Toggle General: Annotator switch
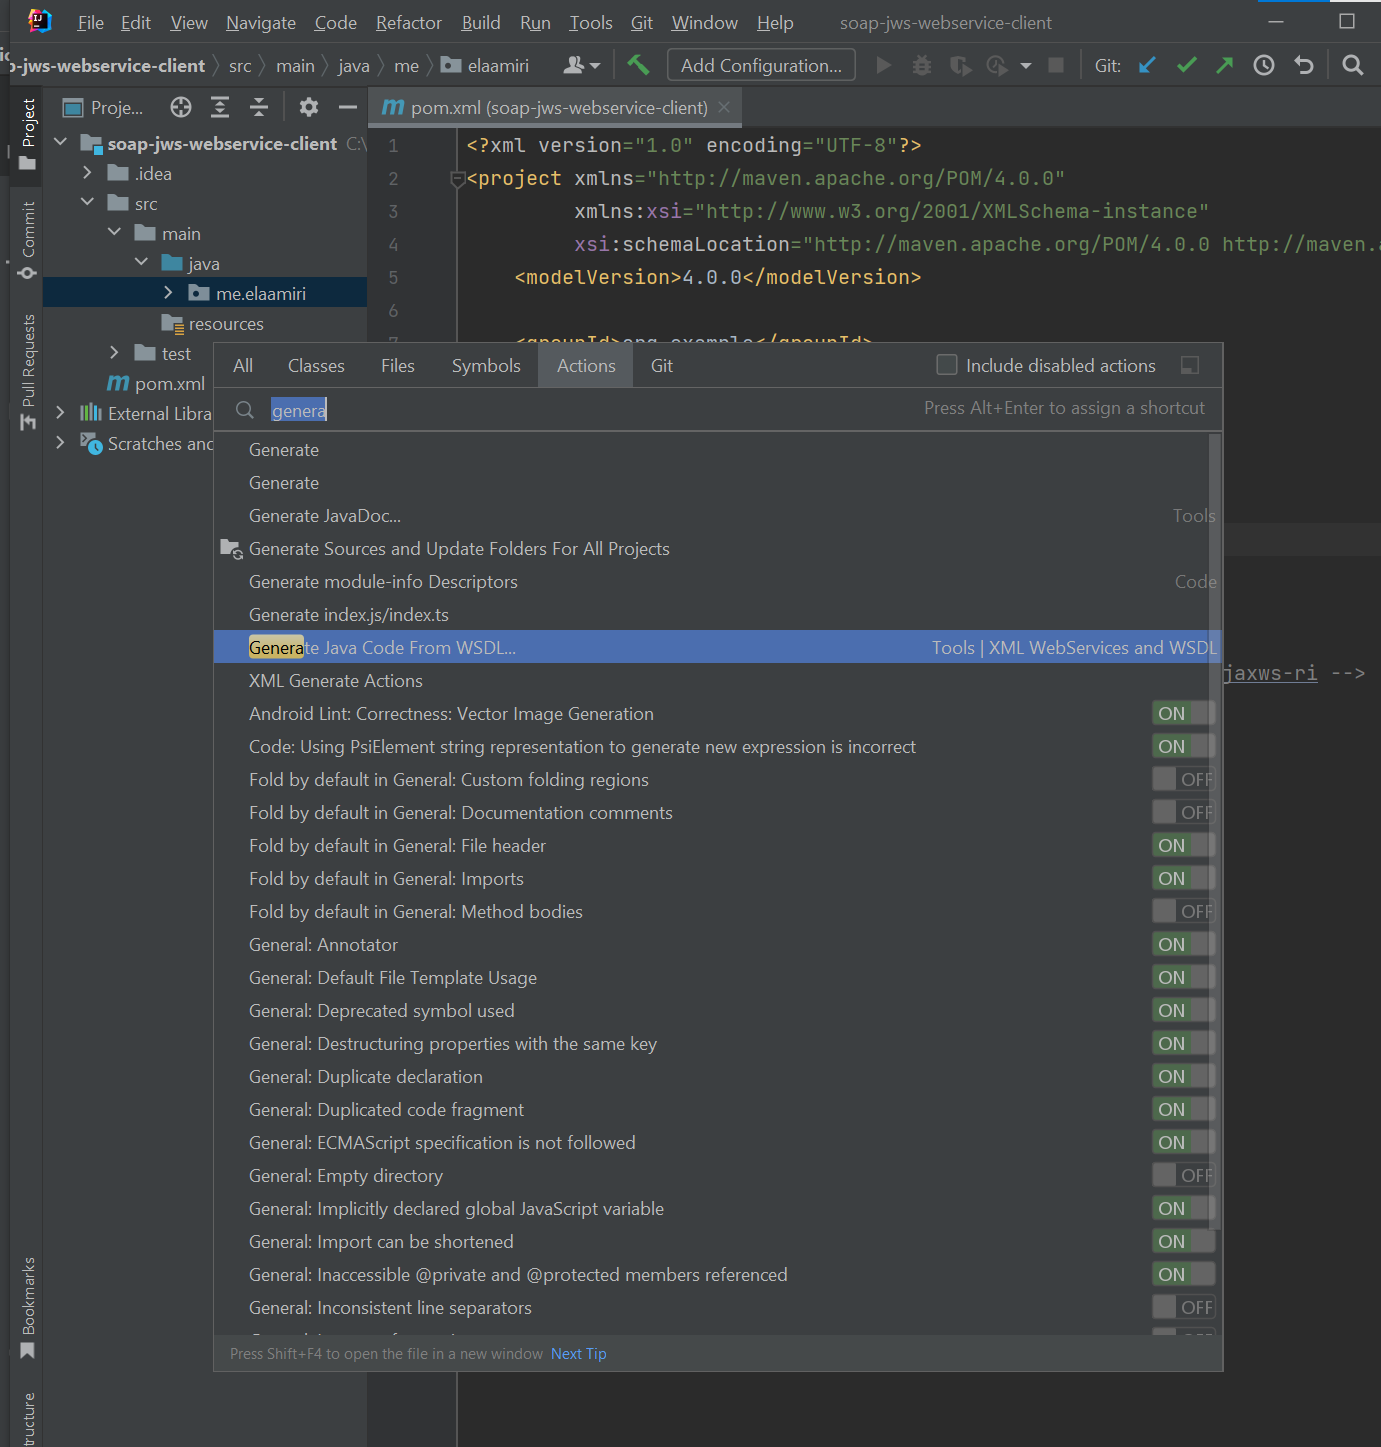This screenshot has width=1381, height=1447. pyautogui.click(x=1183, y=944)
